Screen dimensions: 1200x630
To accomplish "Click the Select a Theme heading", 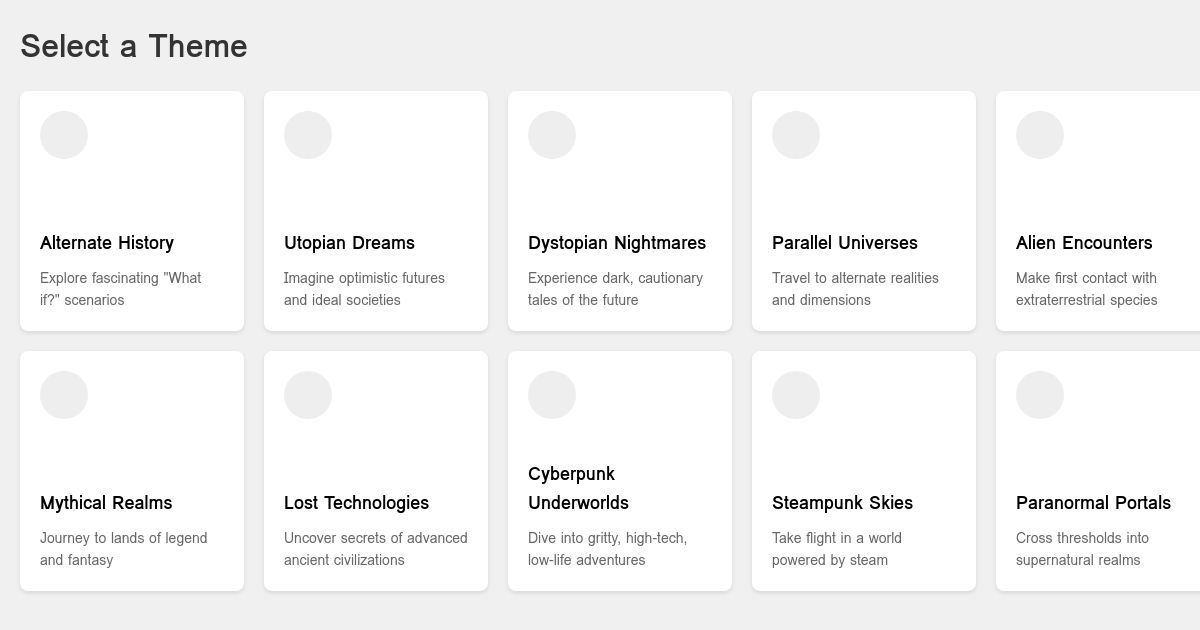I will [133, 46].
